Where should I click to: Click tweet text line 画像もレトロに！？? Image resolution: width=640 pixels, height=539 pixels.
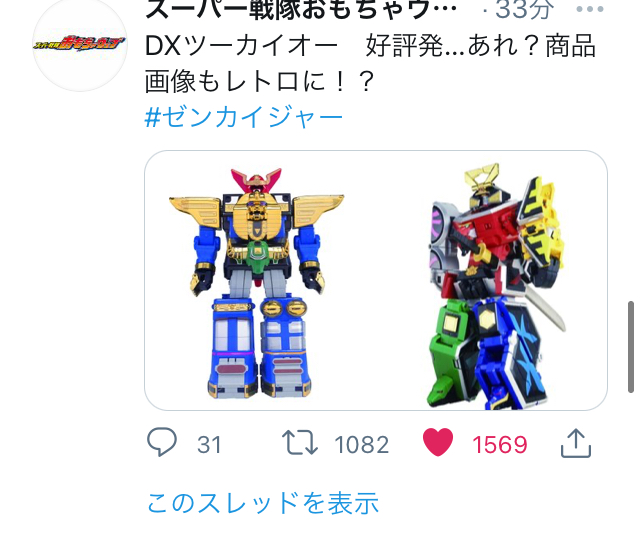click(260, 82)
